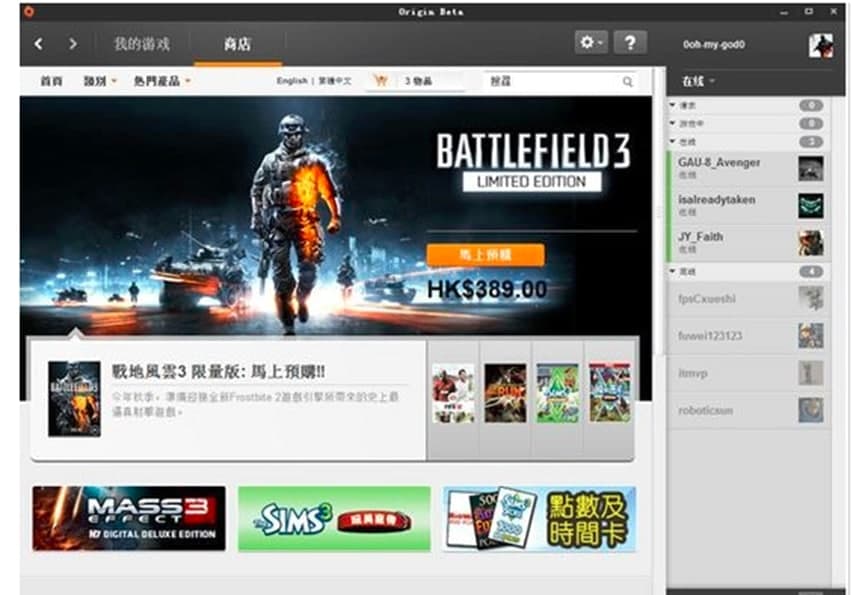Click the user profile avatar
This screenshot has height=595, width=865.
(821, 45)
